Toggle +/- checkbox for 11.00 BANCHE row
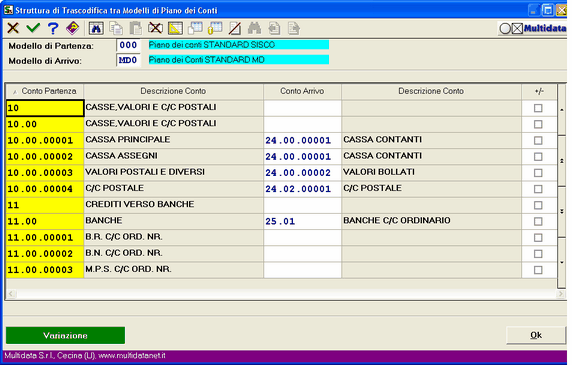 point(538,221)
